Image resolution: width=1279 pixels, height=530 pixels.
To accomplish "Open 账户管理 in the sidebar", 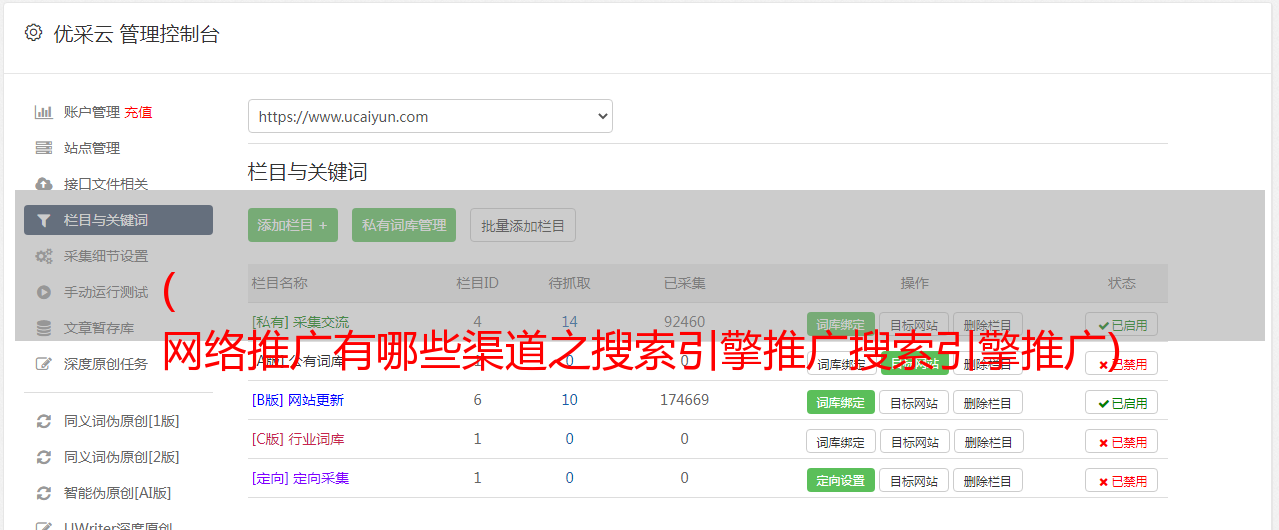I will (92, 112).
